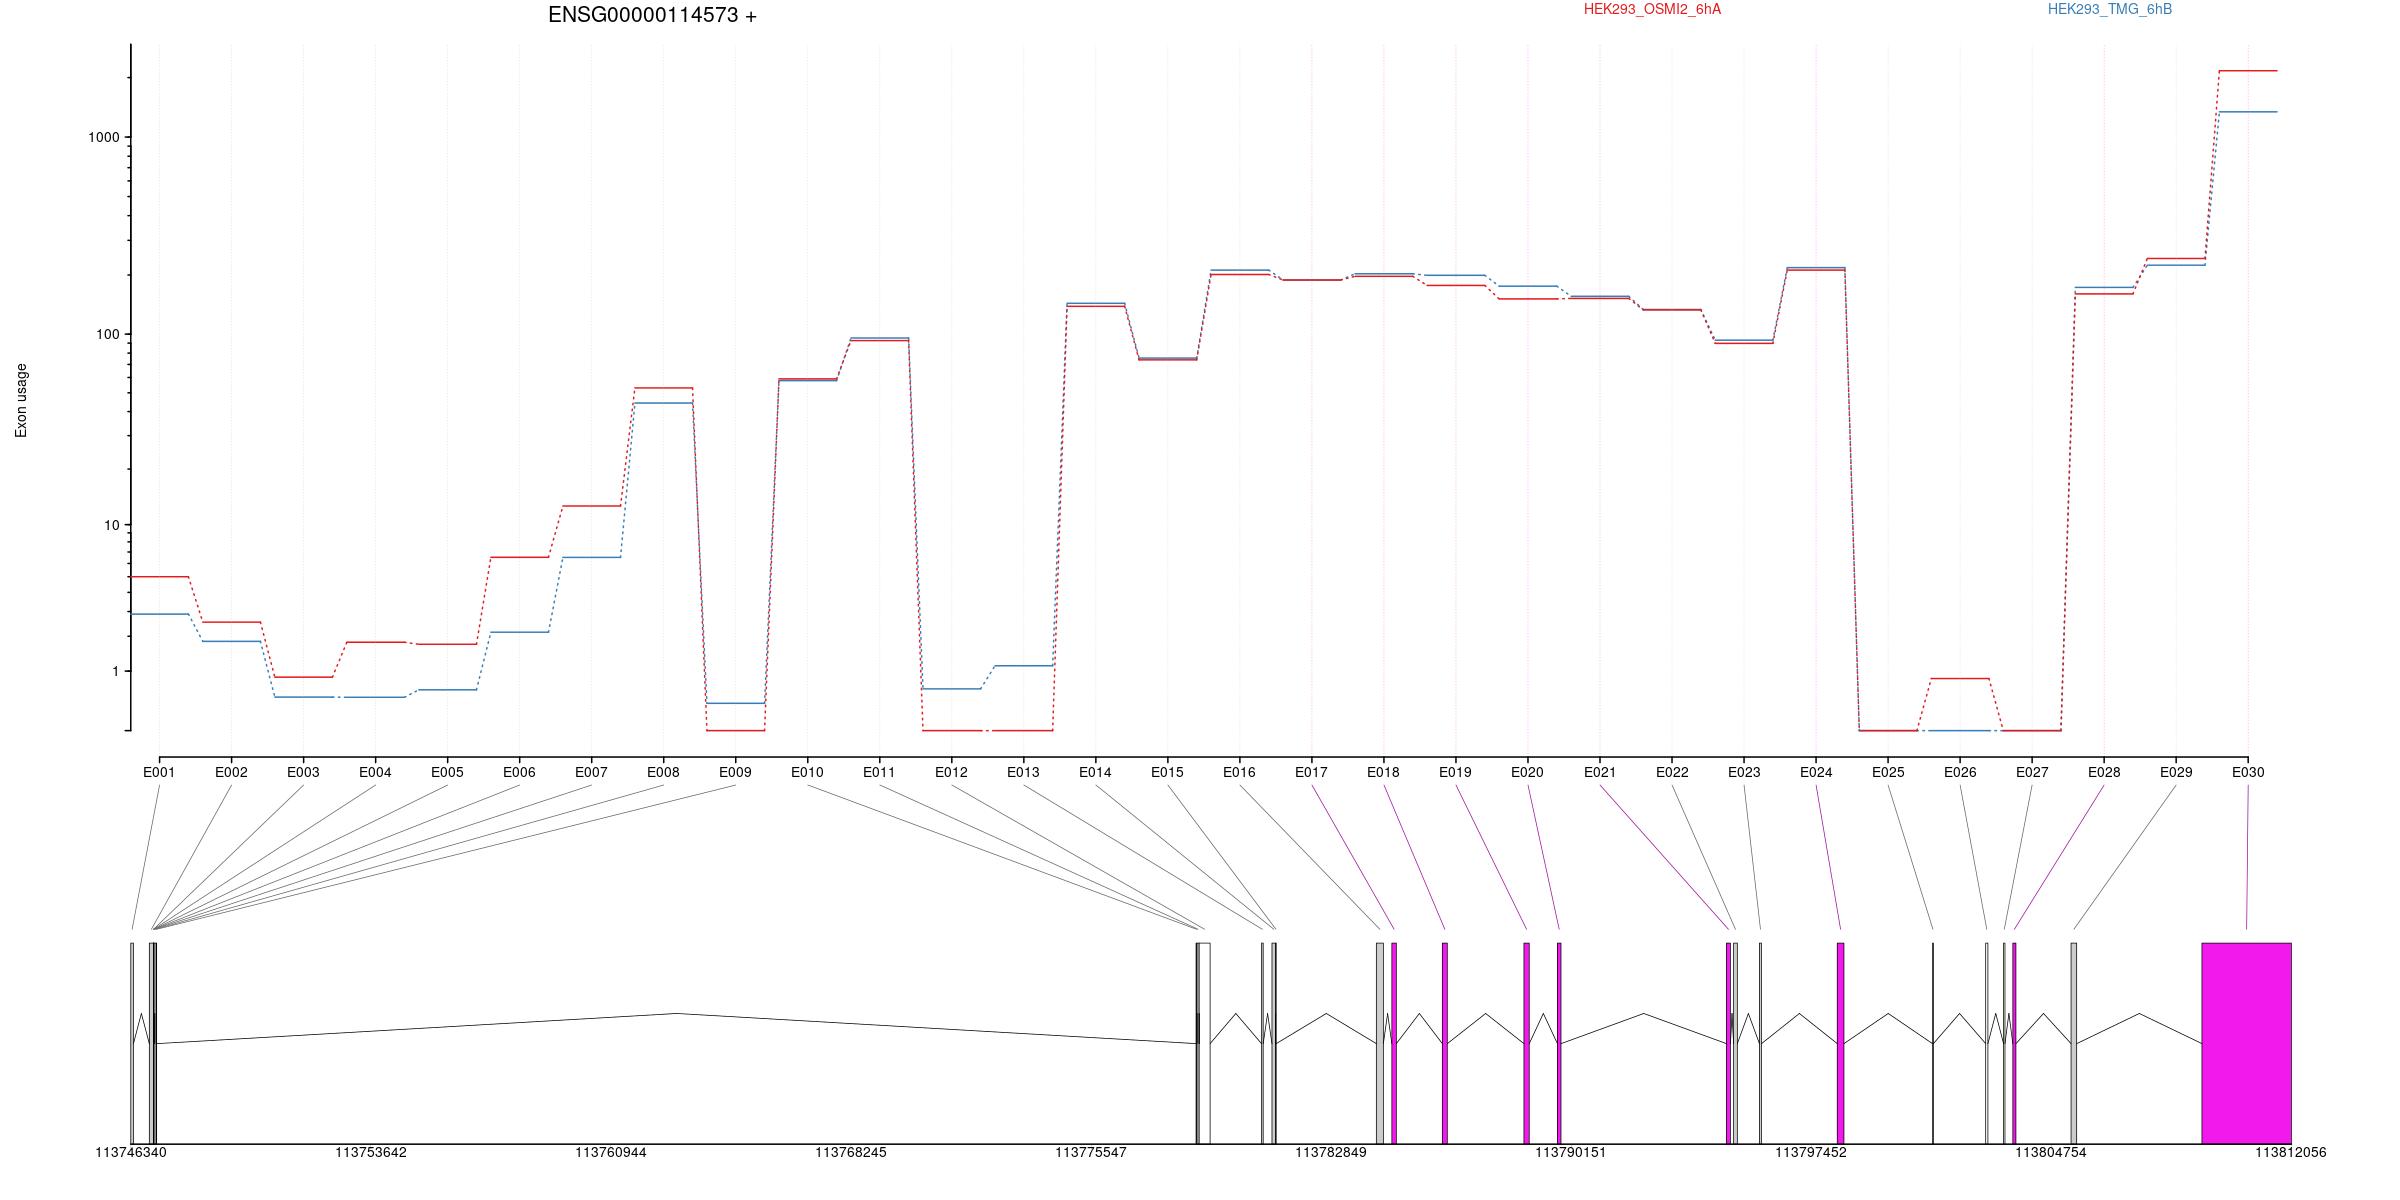Click genomic coordinate 113760944
The width and height of the screenshot is (2400, 1200).
(x=611, y=1153)
